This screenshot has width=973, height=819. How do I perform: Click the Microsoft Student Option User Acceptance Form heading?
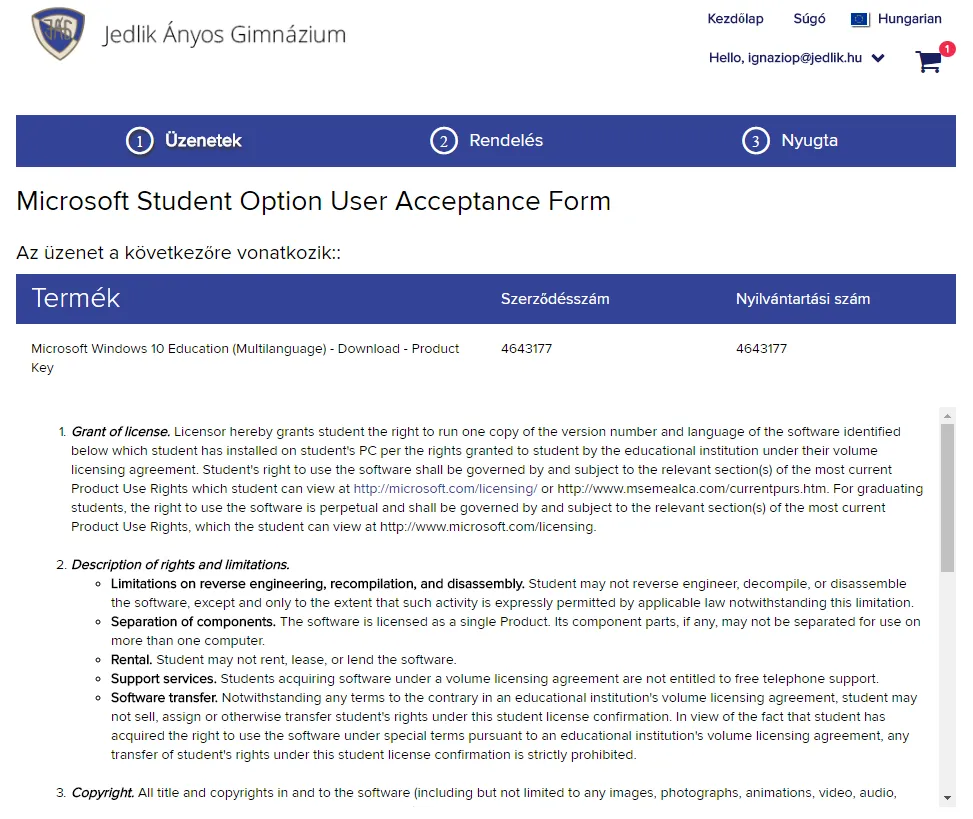(313, 201)
